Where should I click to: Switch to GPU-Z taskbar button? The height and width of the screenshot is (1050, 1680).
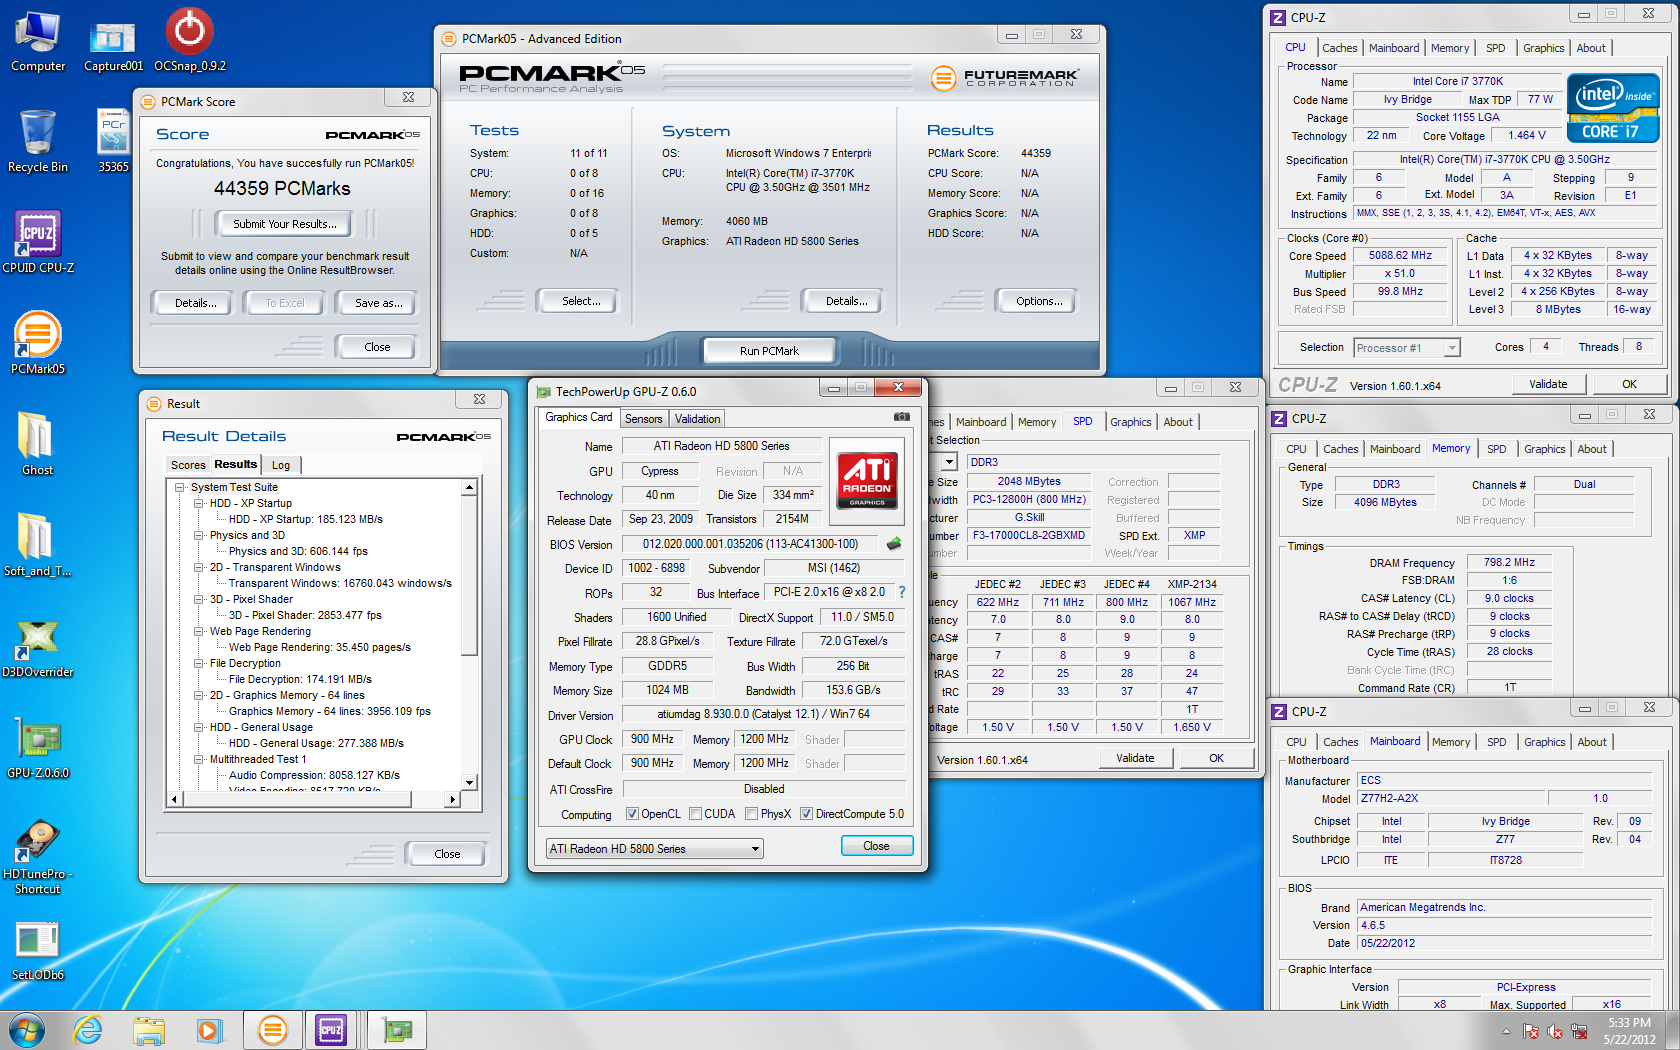tap(397, 1030)
